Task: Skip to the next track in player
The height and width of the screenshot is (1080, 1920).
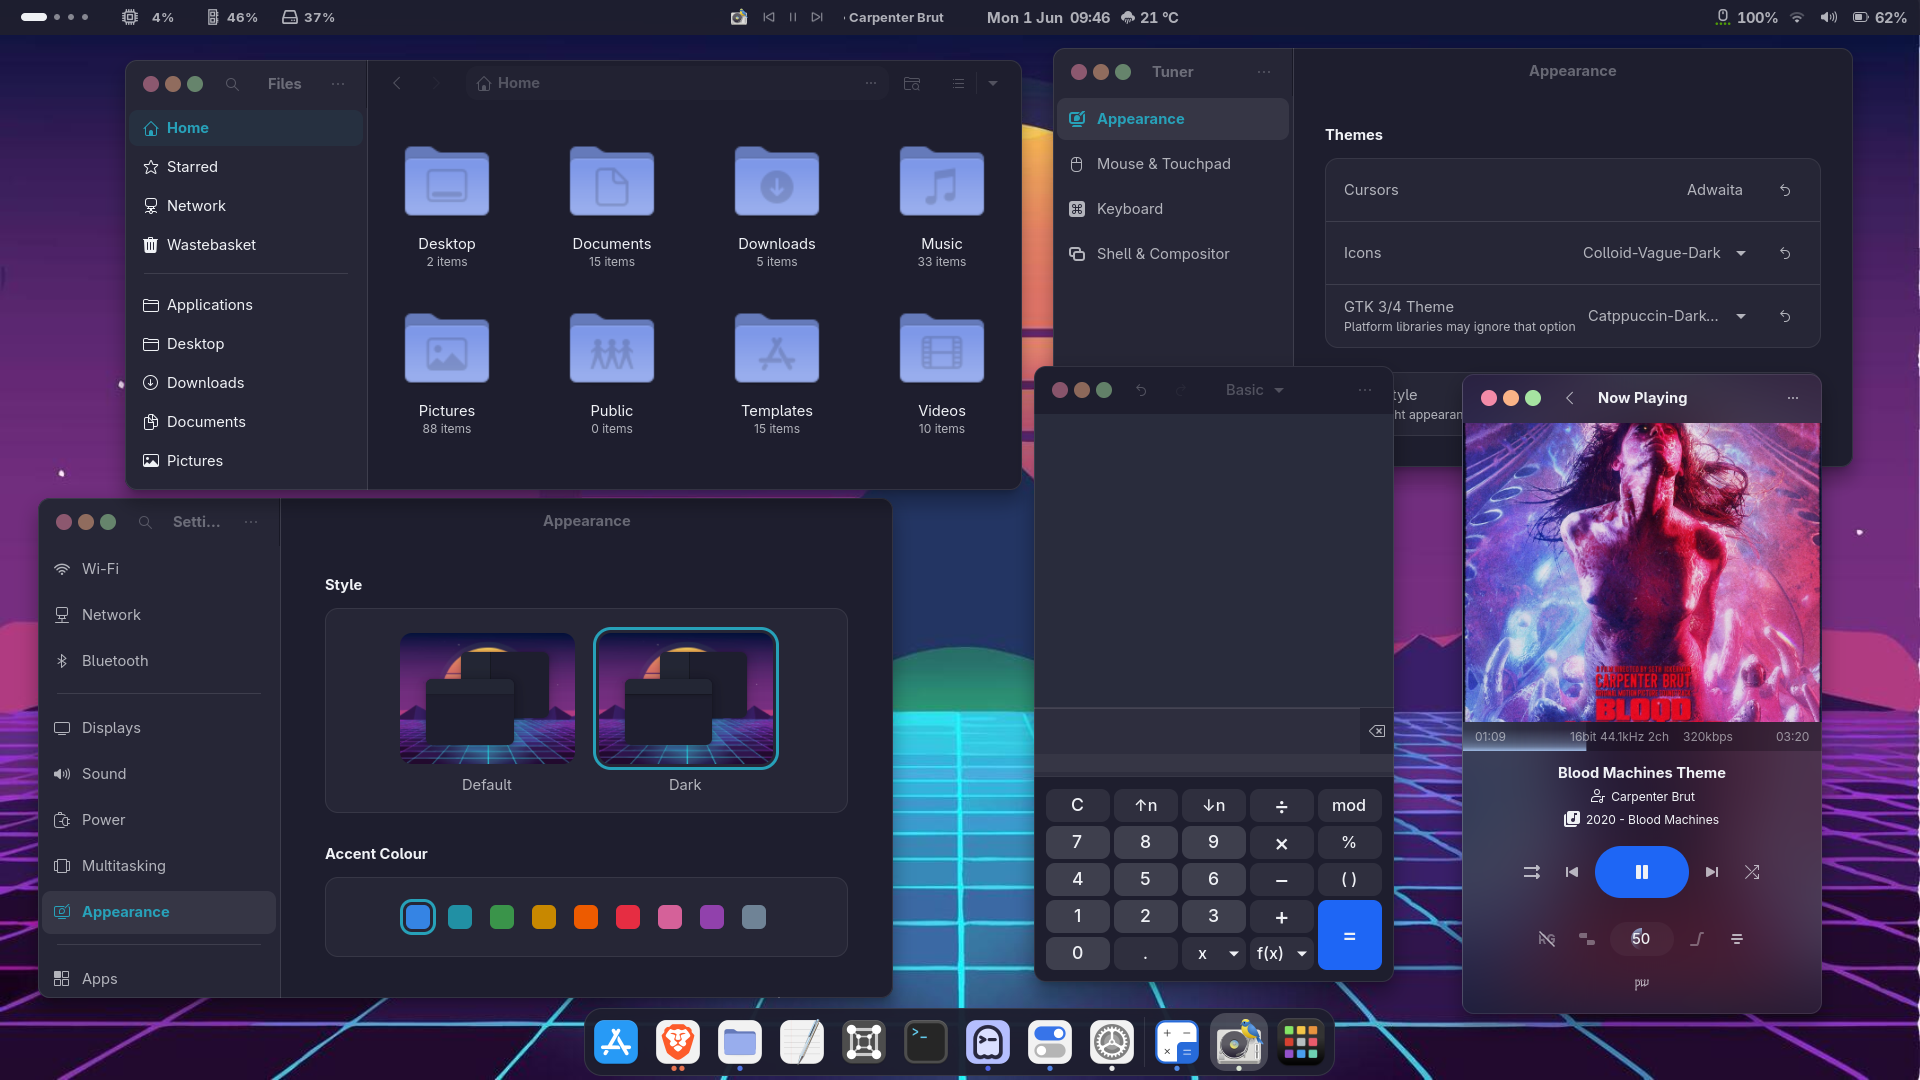Action: [1712, 872]
